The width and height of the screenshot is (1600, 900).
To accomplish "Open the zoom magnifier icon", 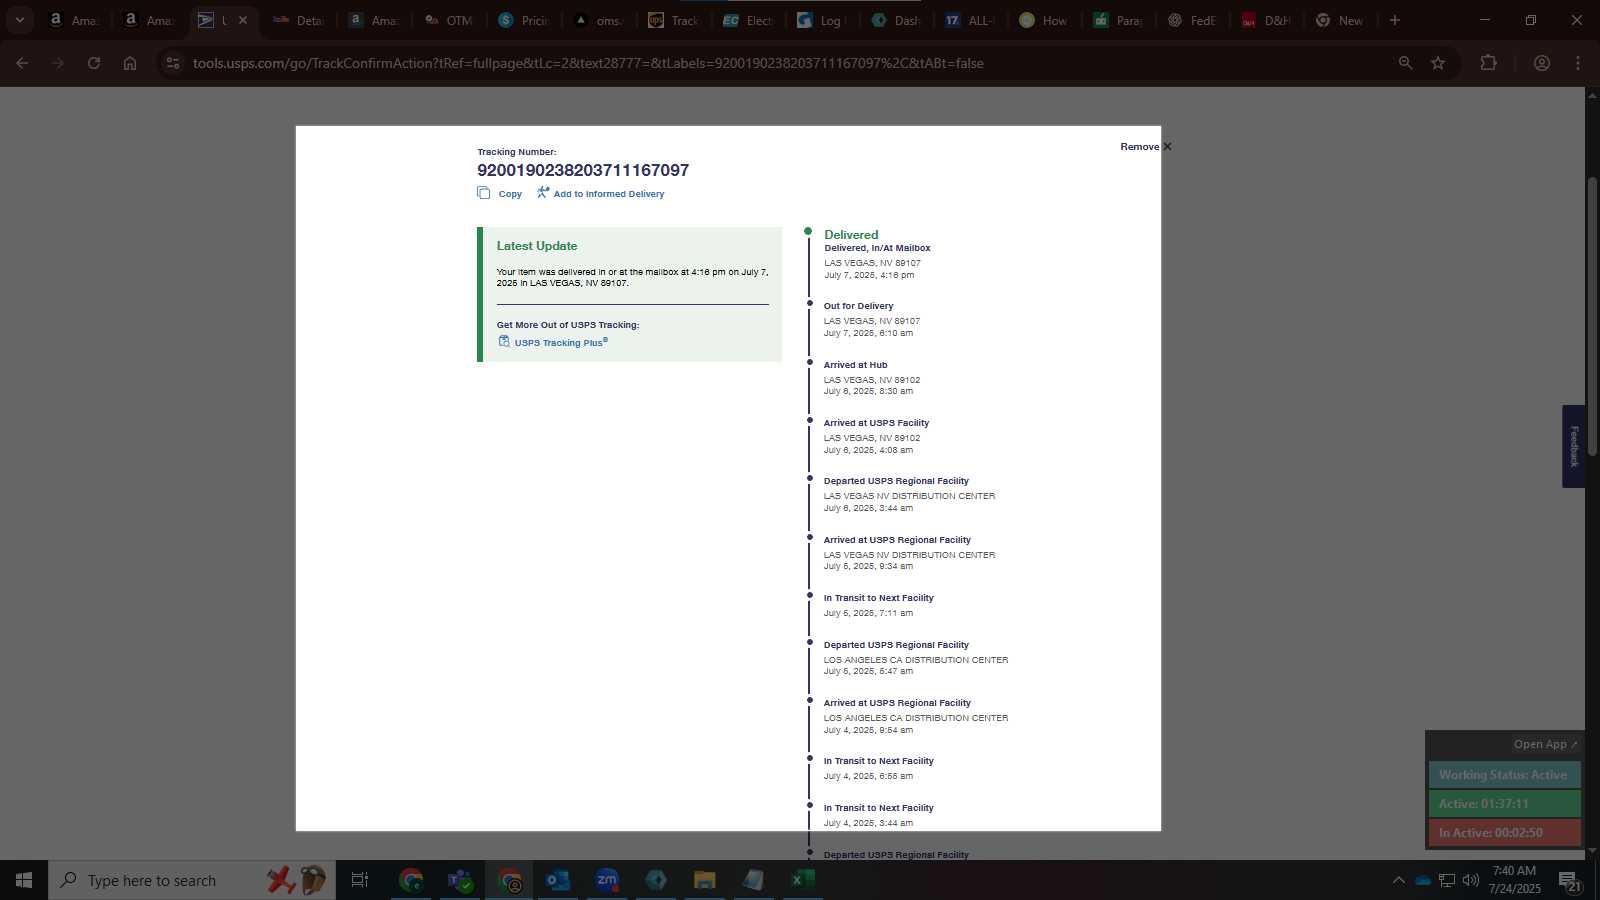I will pyautogui.click(x=1405, y=63).
